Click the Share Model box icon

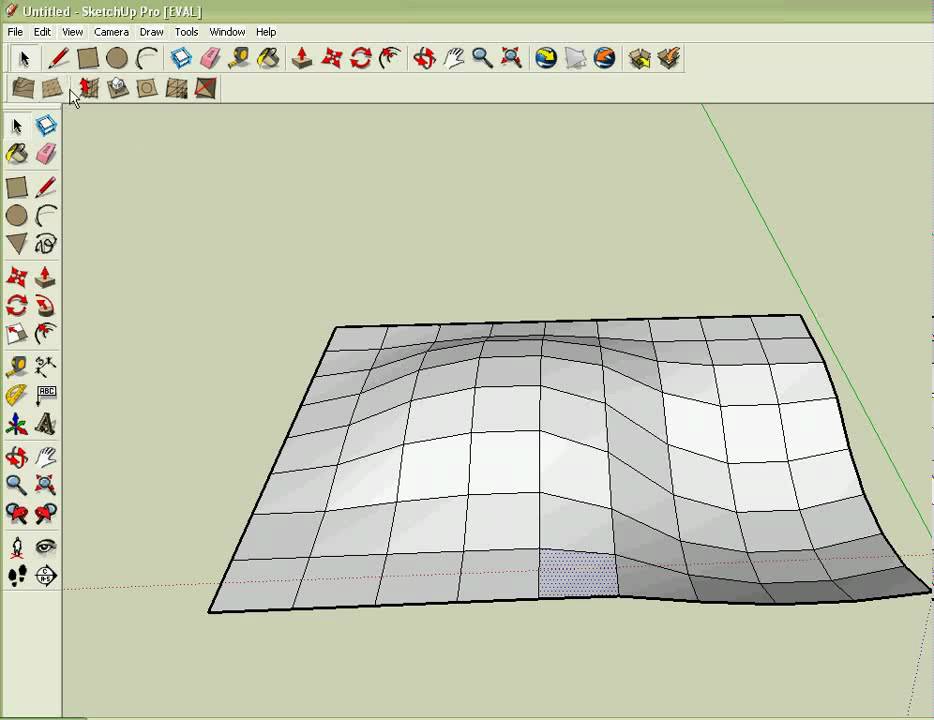[669, 58]
